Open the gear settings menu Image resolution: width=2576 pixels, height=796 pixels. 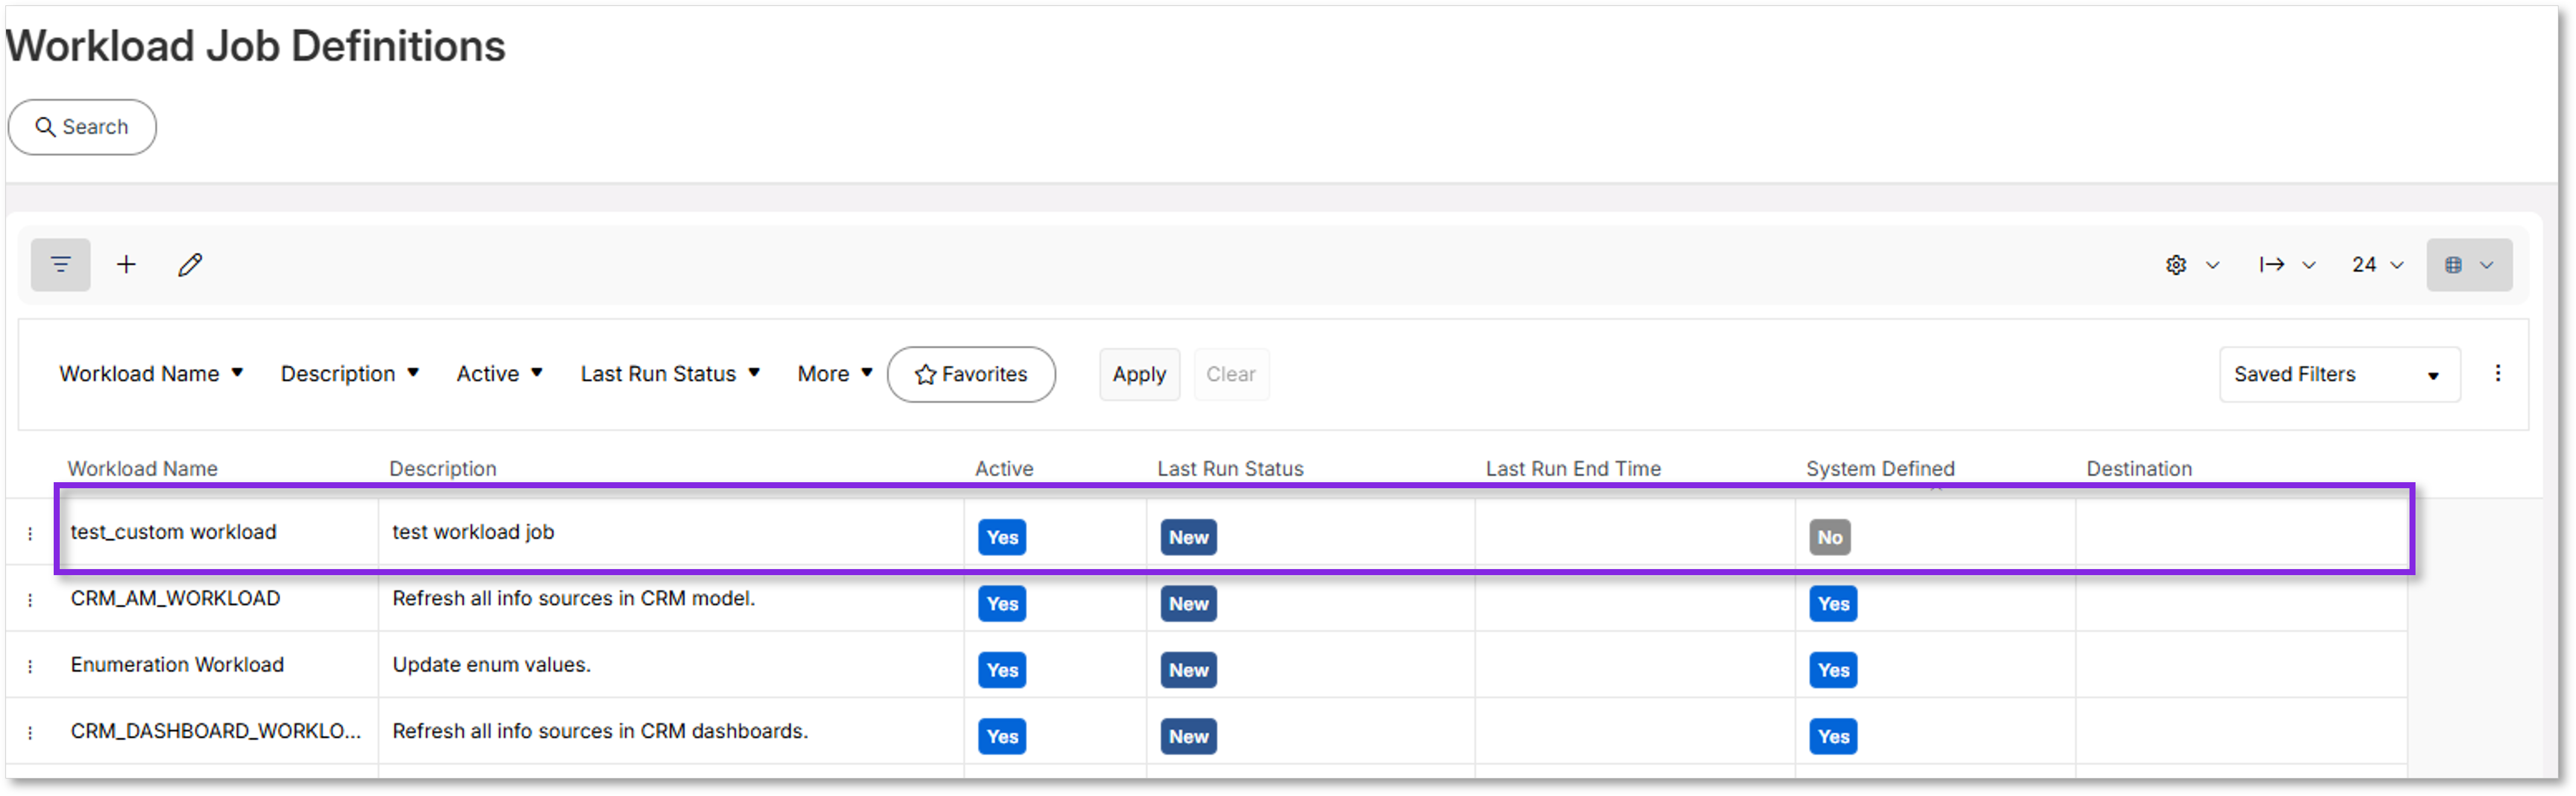pyautogui.click(x=2192, y=265)
